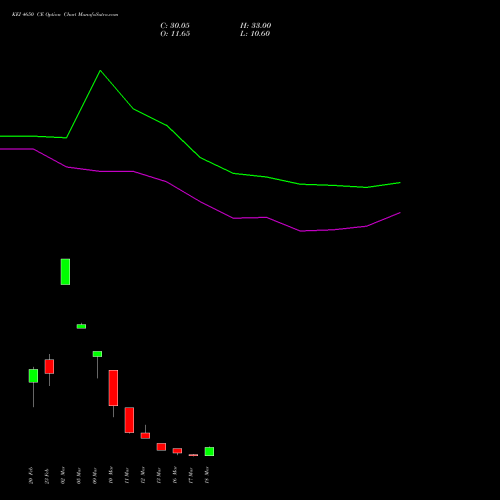Image resolution: width=500 pixels, height=500 pixels.
Task: Click the close price value 'C: 30.05'
Action: (x=175, y=26)
